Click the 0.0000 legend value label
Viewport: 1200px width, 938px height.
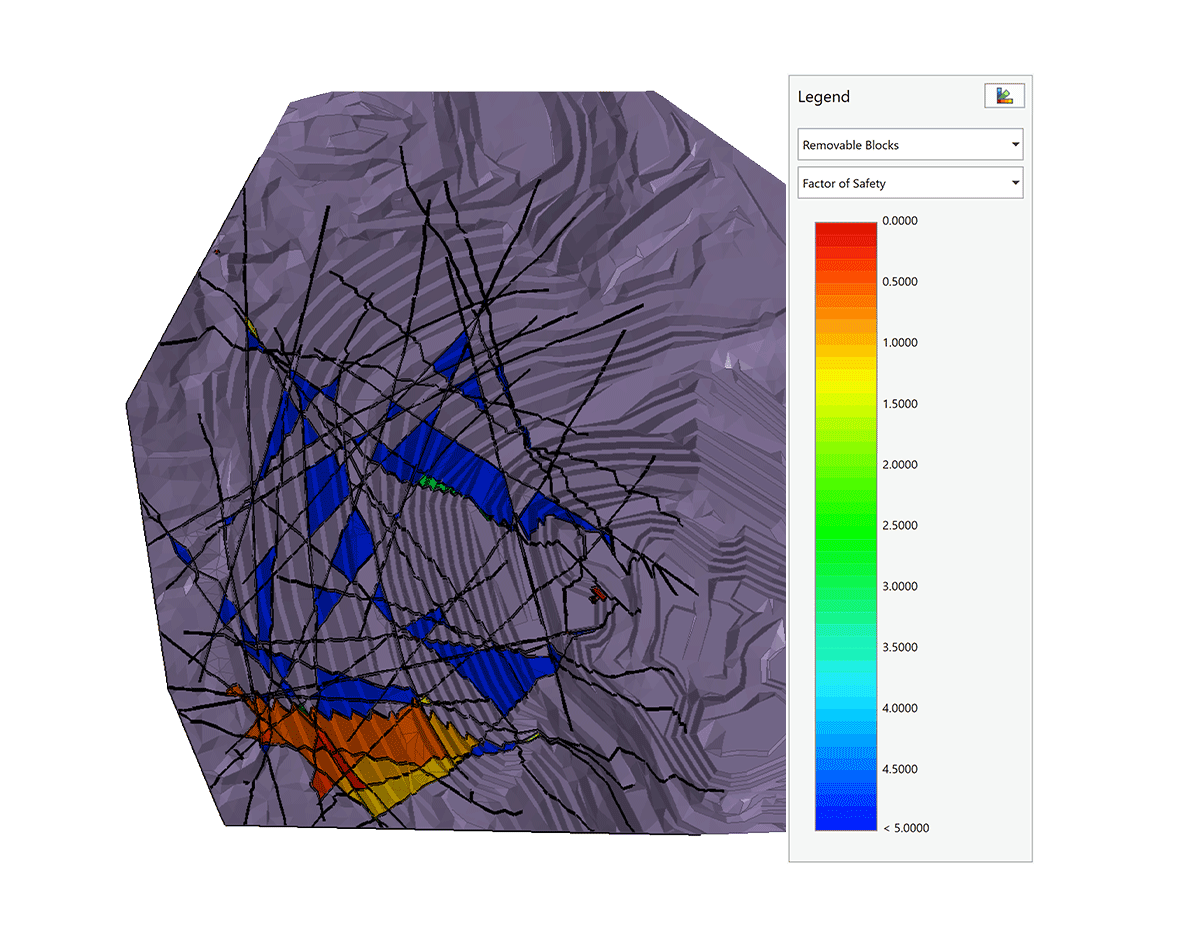[899, 221]
